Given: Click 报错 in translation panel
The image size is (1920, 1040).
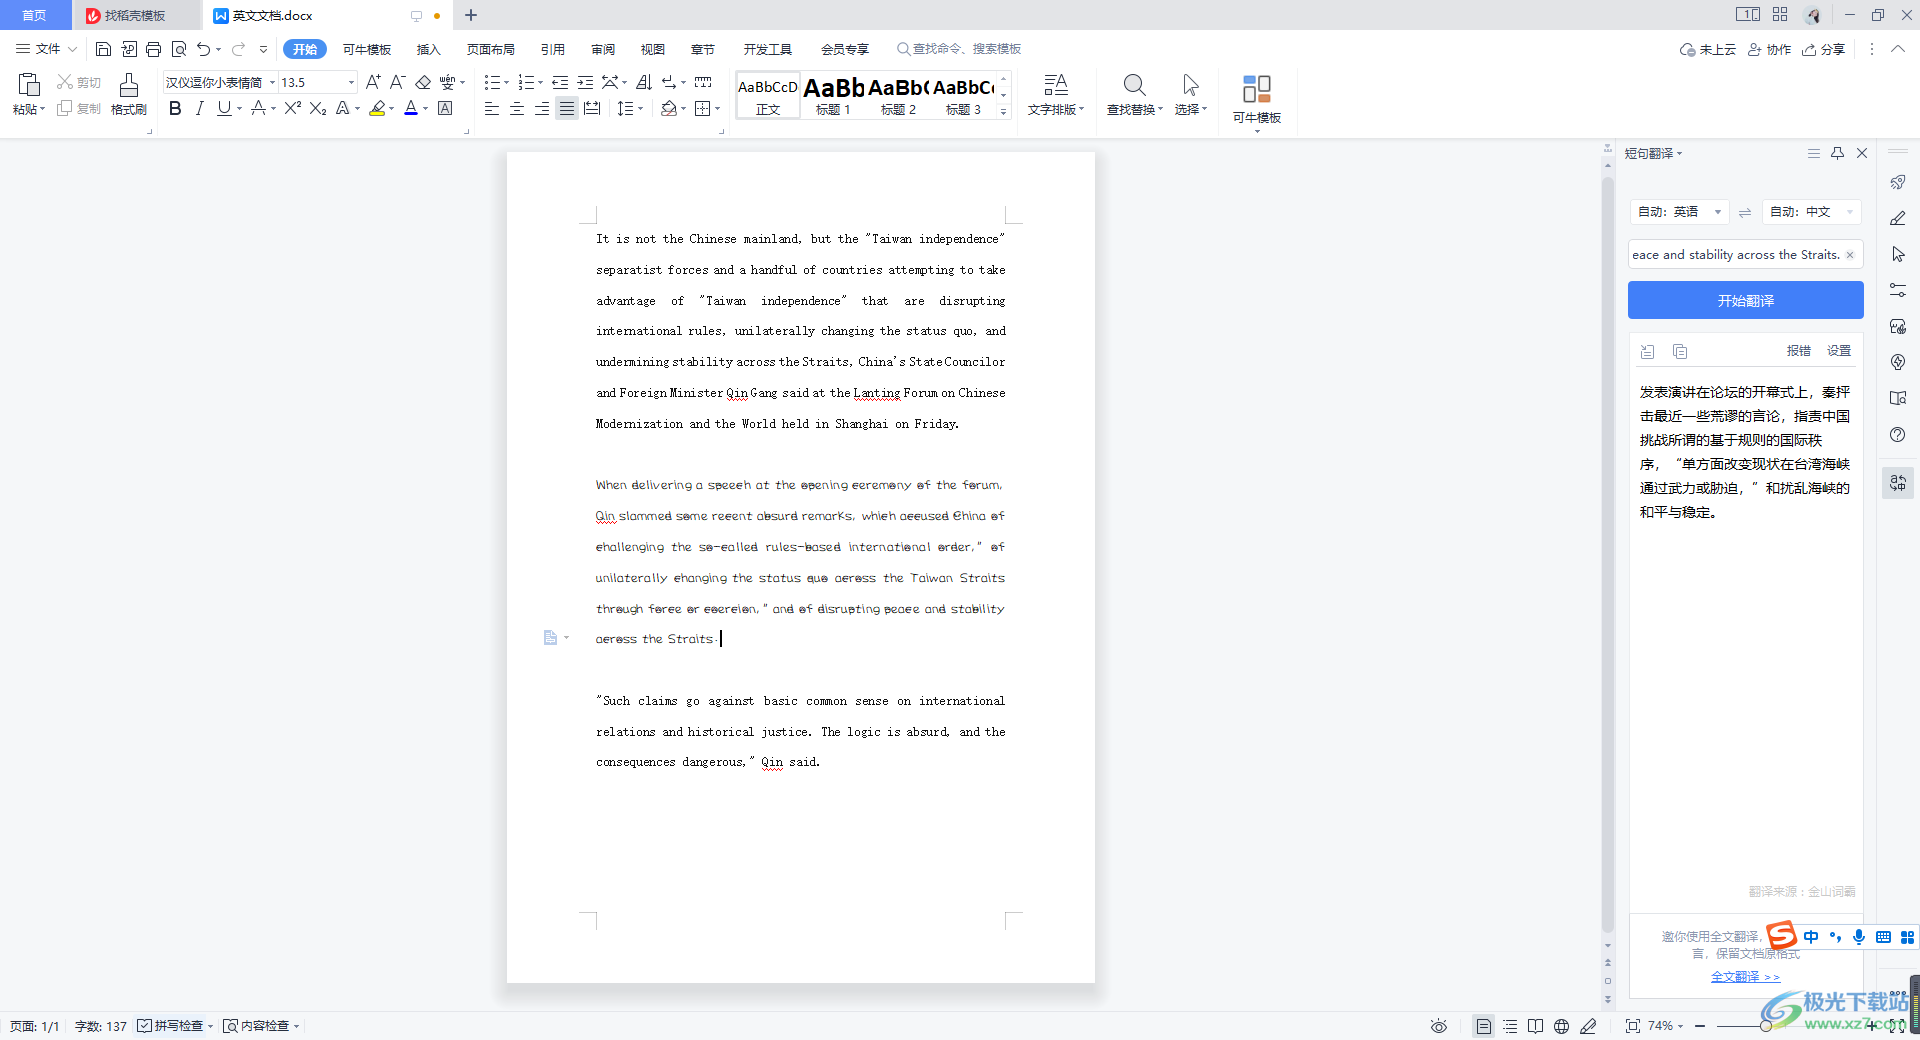Looking at the screenshot, I should [x=1799, y=351].
